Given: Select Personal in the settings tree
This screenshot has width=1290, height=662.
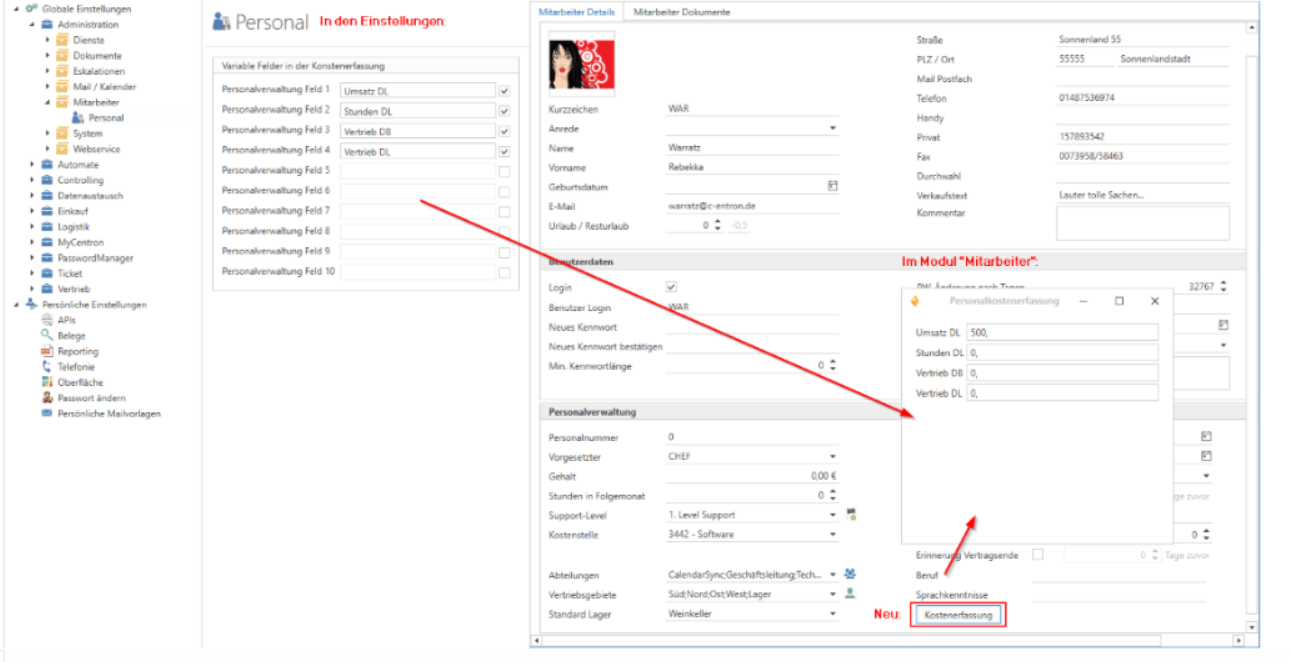Looking at the screenshot, I should click(106, 118).
